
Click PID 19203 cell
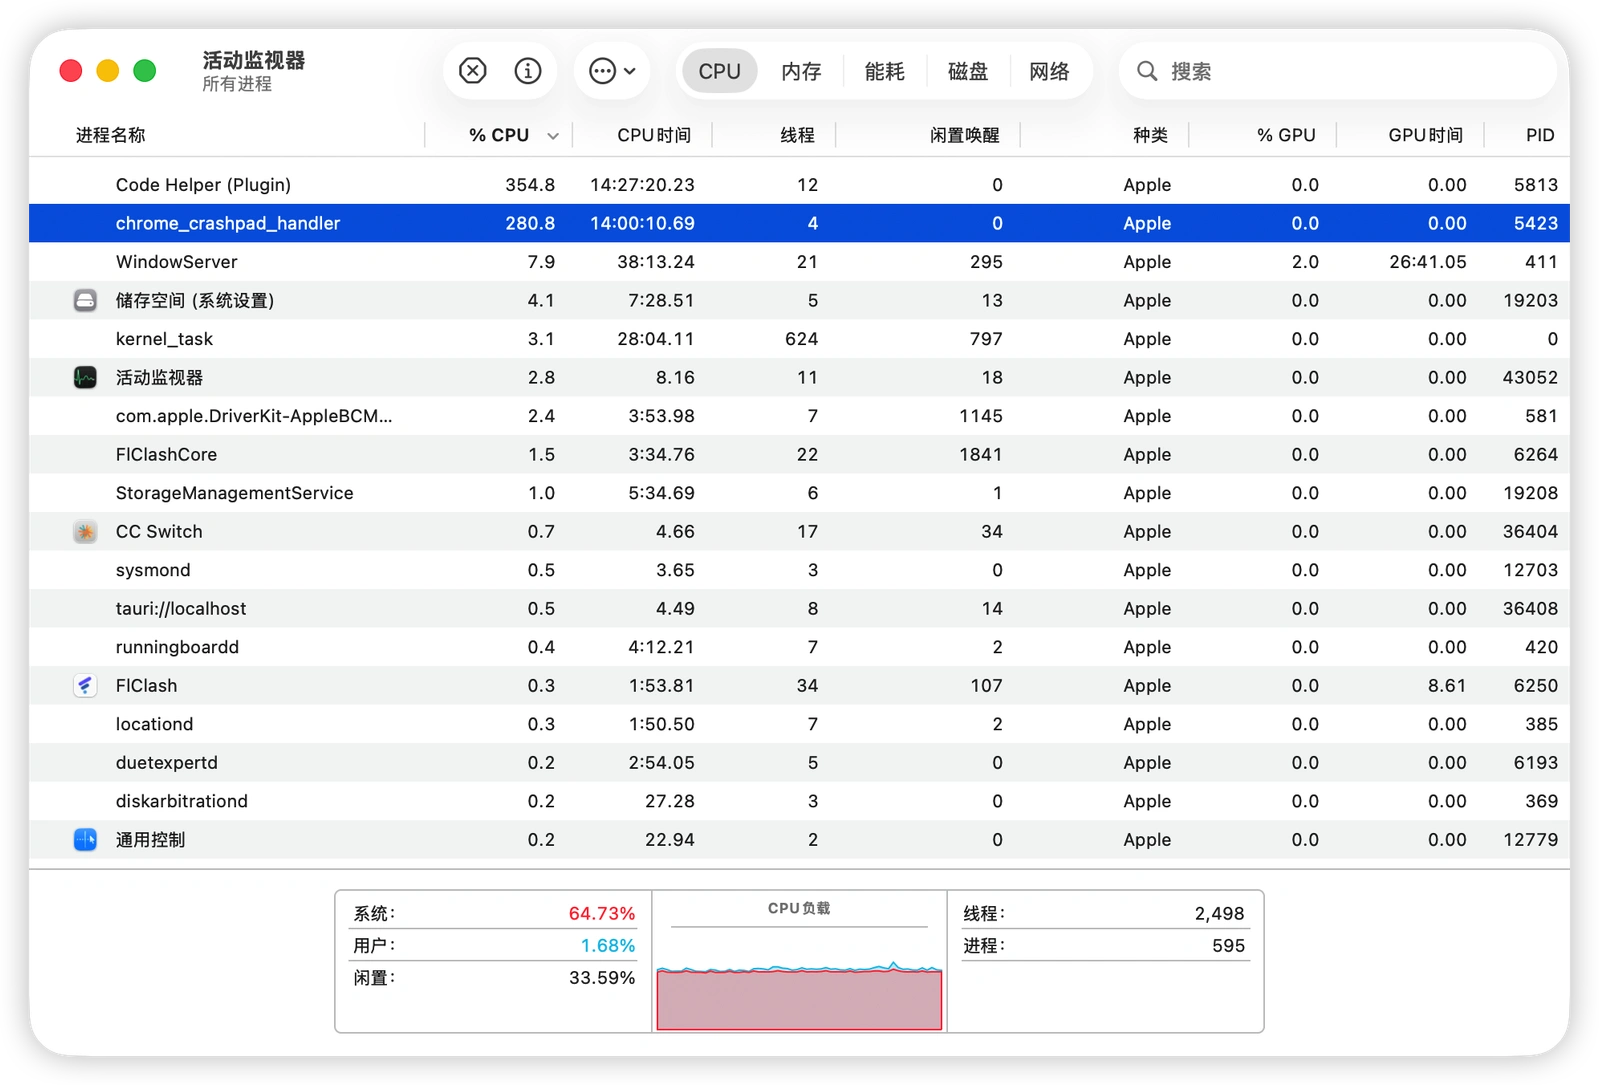coord(1530,300)
